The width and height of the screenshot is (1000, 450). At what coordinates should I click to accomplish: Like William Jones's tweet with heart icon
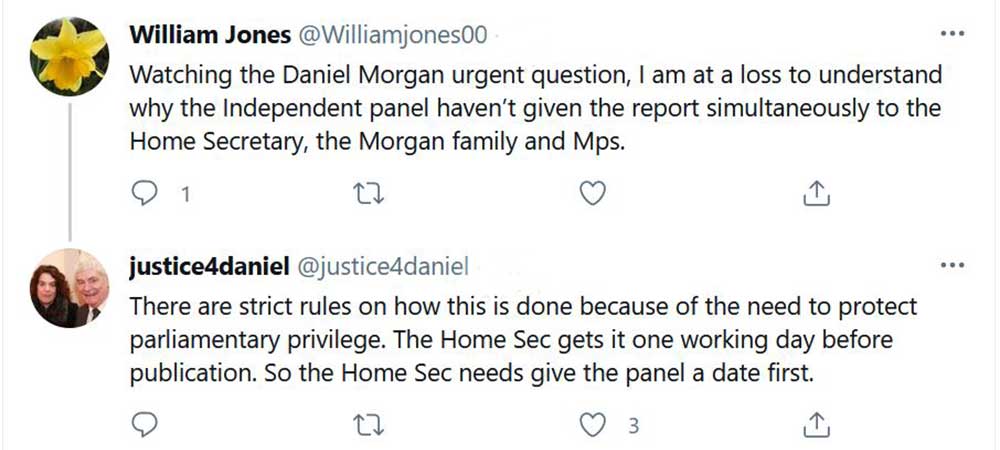[x=593, y=193]
